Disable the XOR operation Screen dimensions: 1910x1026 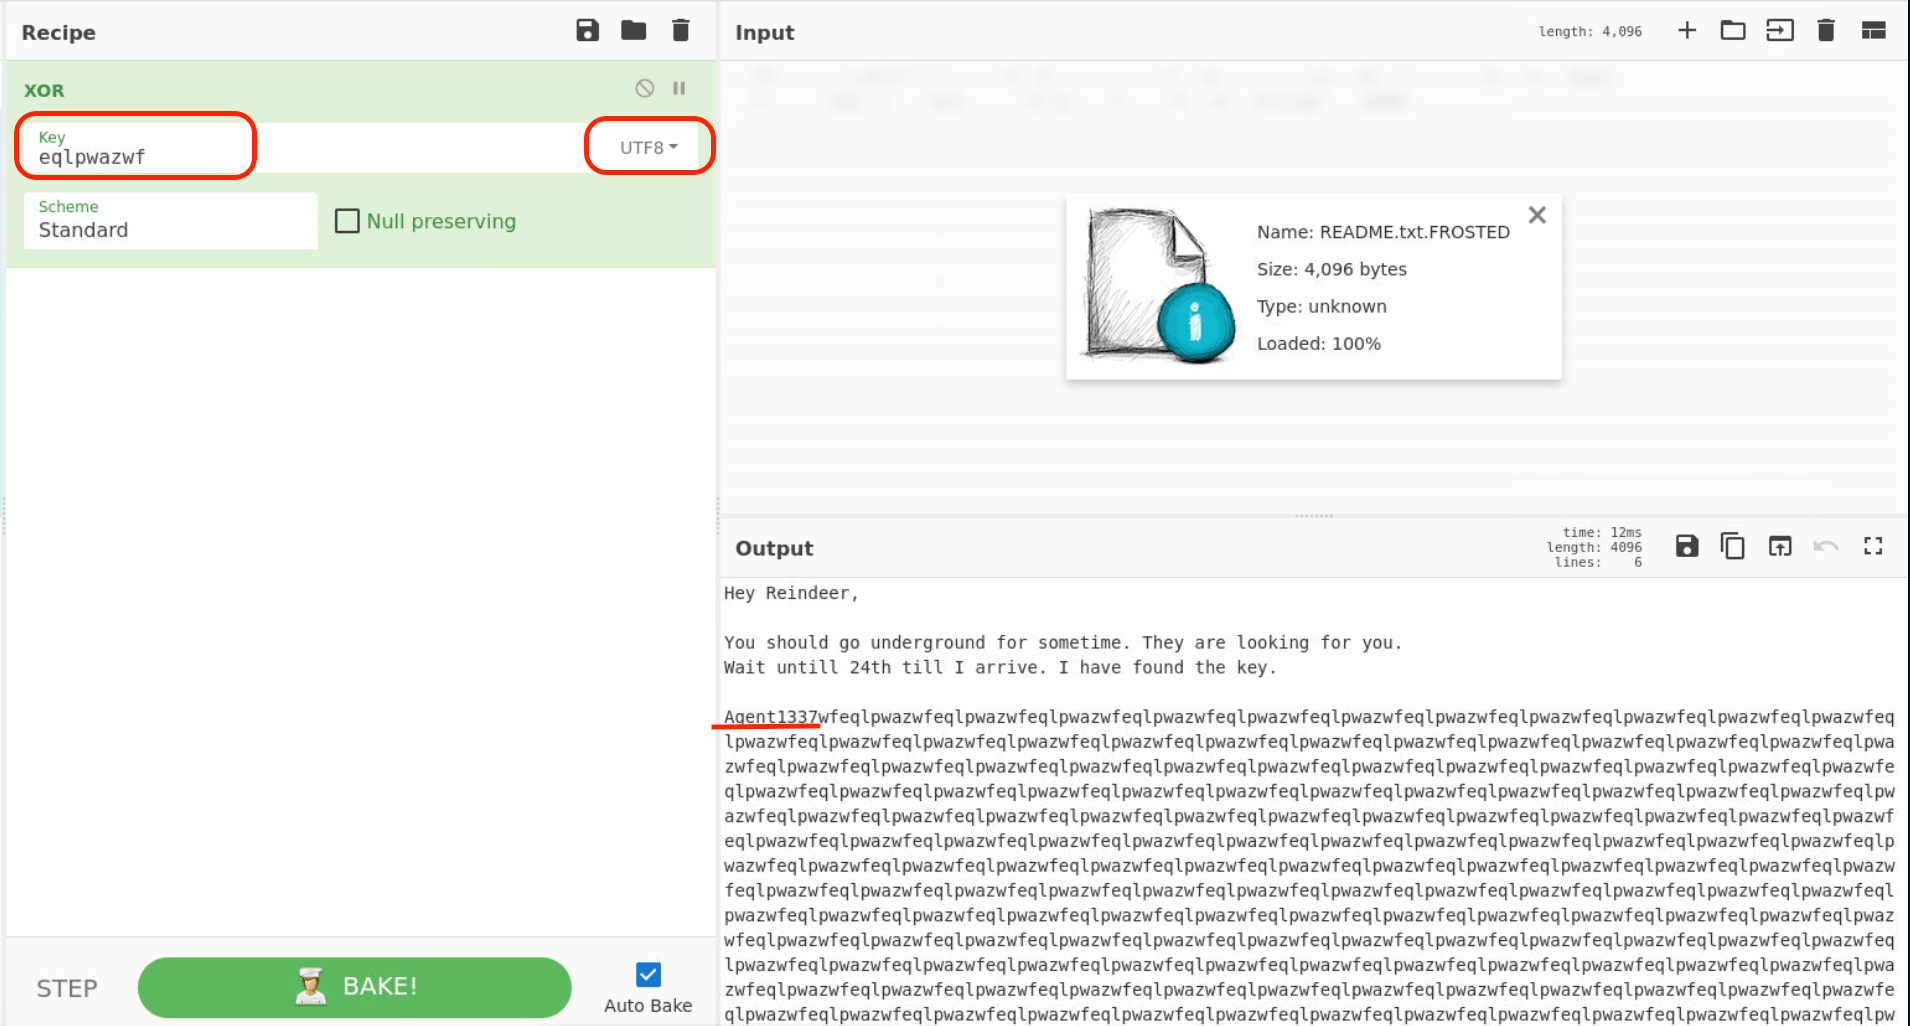click(x=645, y=88)
